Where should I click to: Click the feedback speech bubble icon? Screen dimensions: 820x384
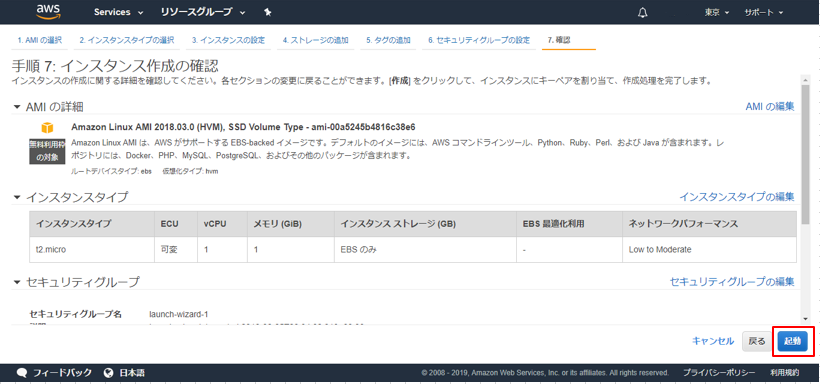coord(21,373)
